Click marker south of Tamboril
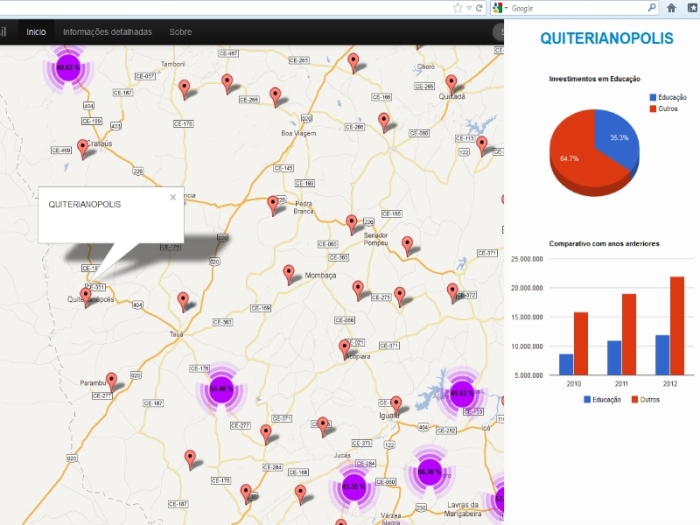The height and width of the screenshot is (525, 700). (x=184, y=89)
